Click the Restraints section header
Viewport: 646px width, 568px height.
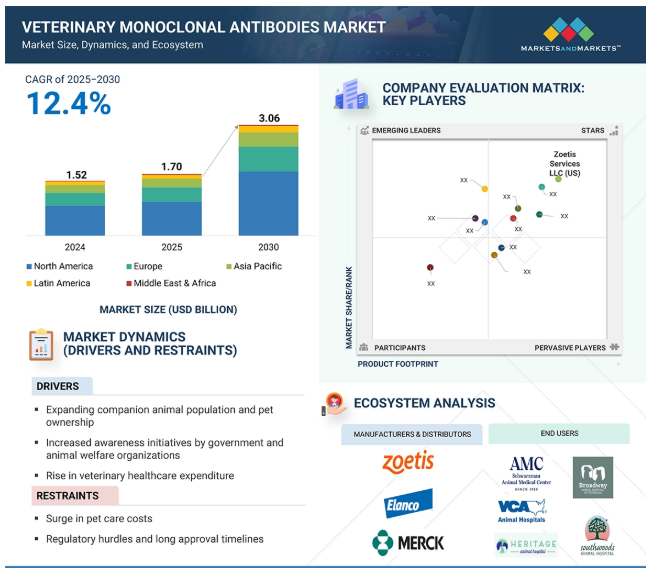click(70, 495)
